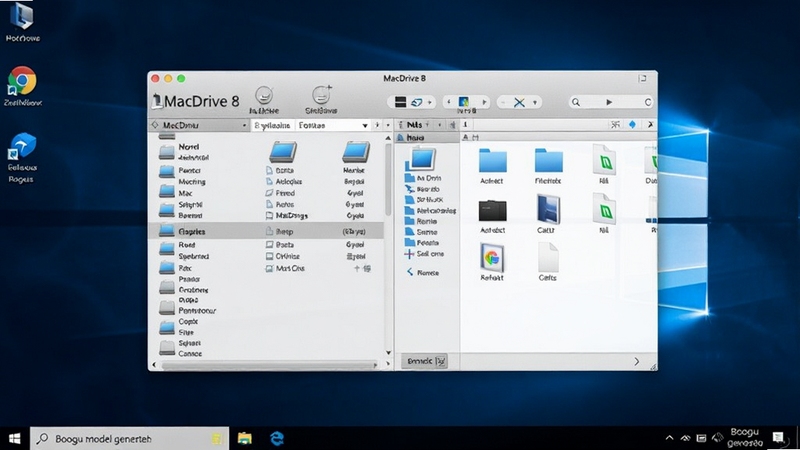Open the dropdown arrow next to blue X
This screenshot has width=800, height=450.
pyautogui.click(x=535, y=103)
